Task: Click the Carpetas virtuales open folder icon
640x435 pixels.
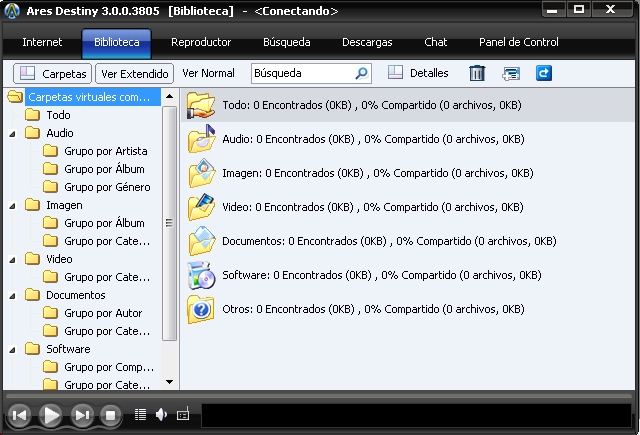Action: pyautogui.click(x=15, y=97)
